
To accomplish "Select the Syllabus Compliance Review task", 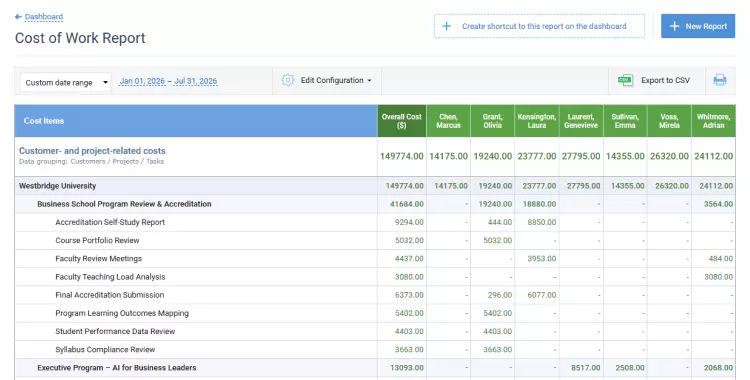I will click(x=105, y=349).
